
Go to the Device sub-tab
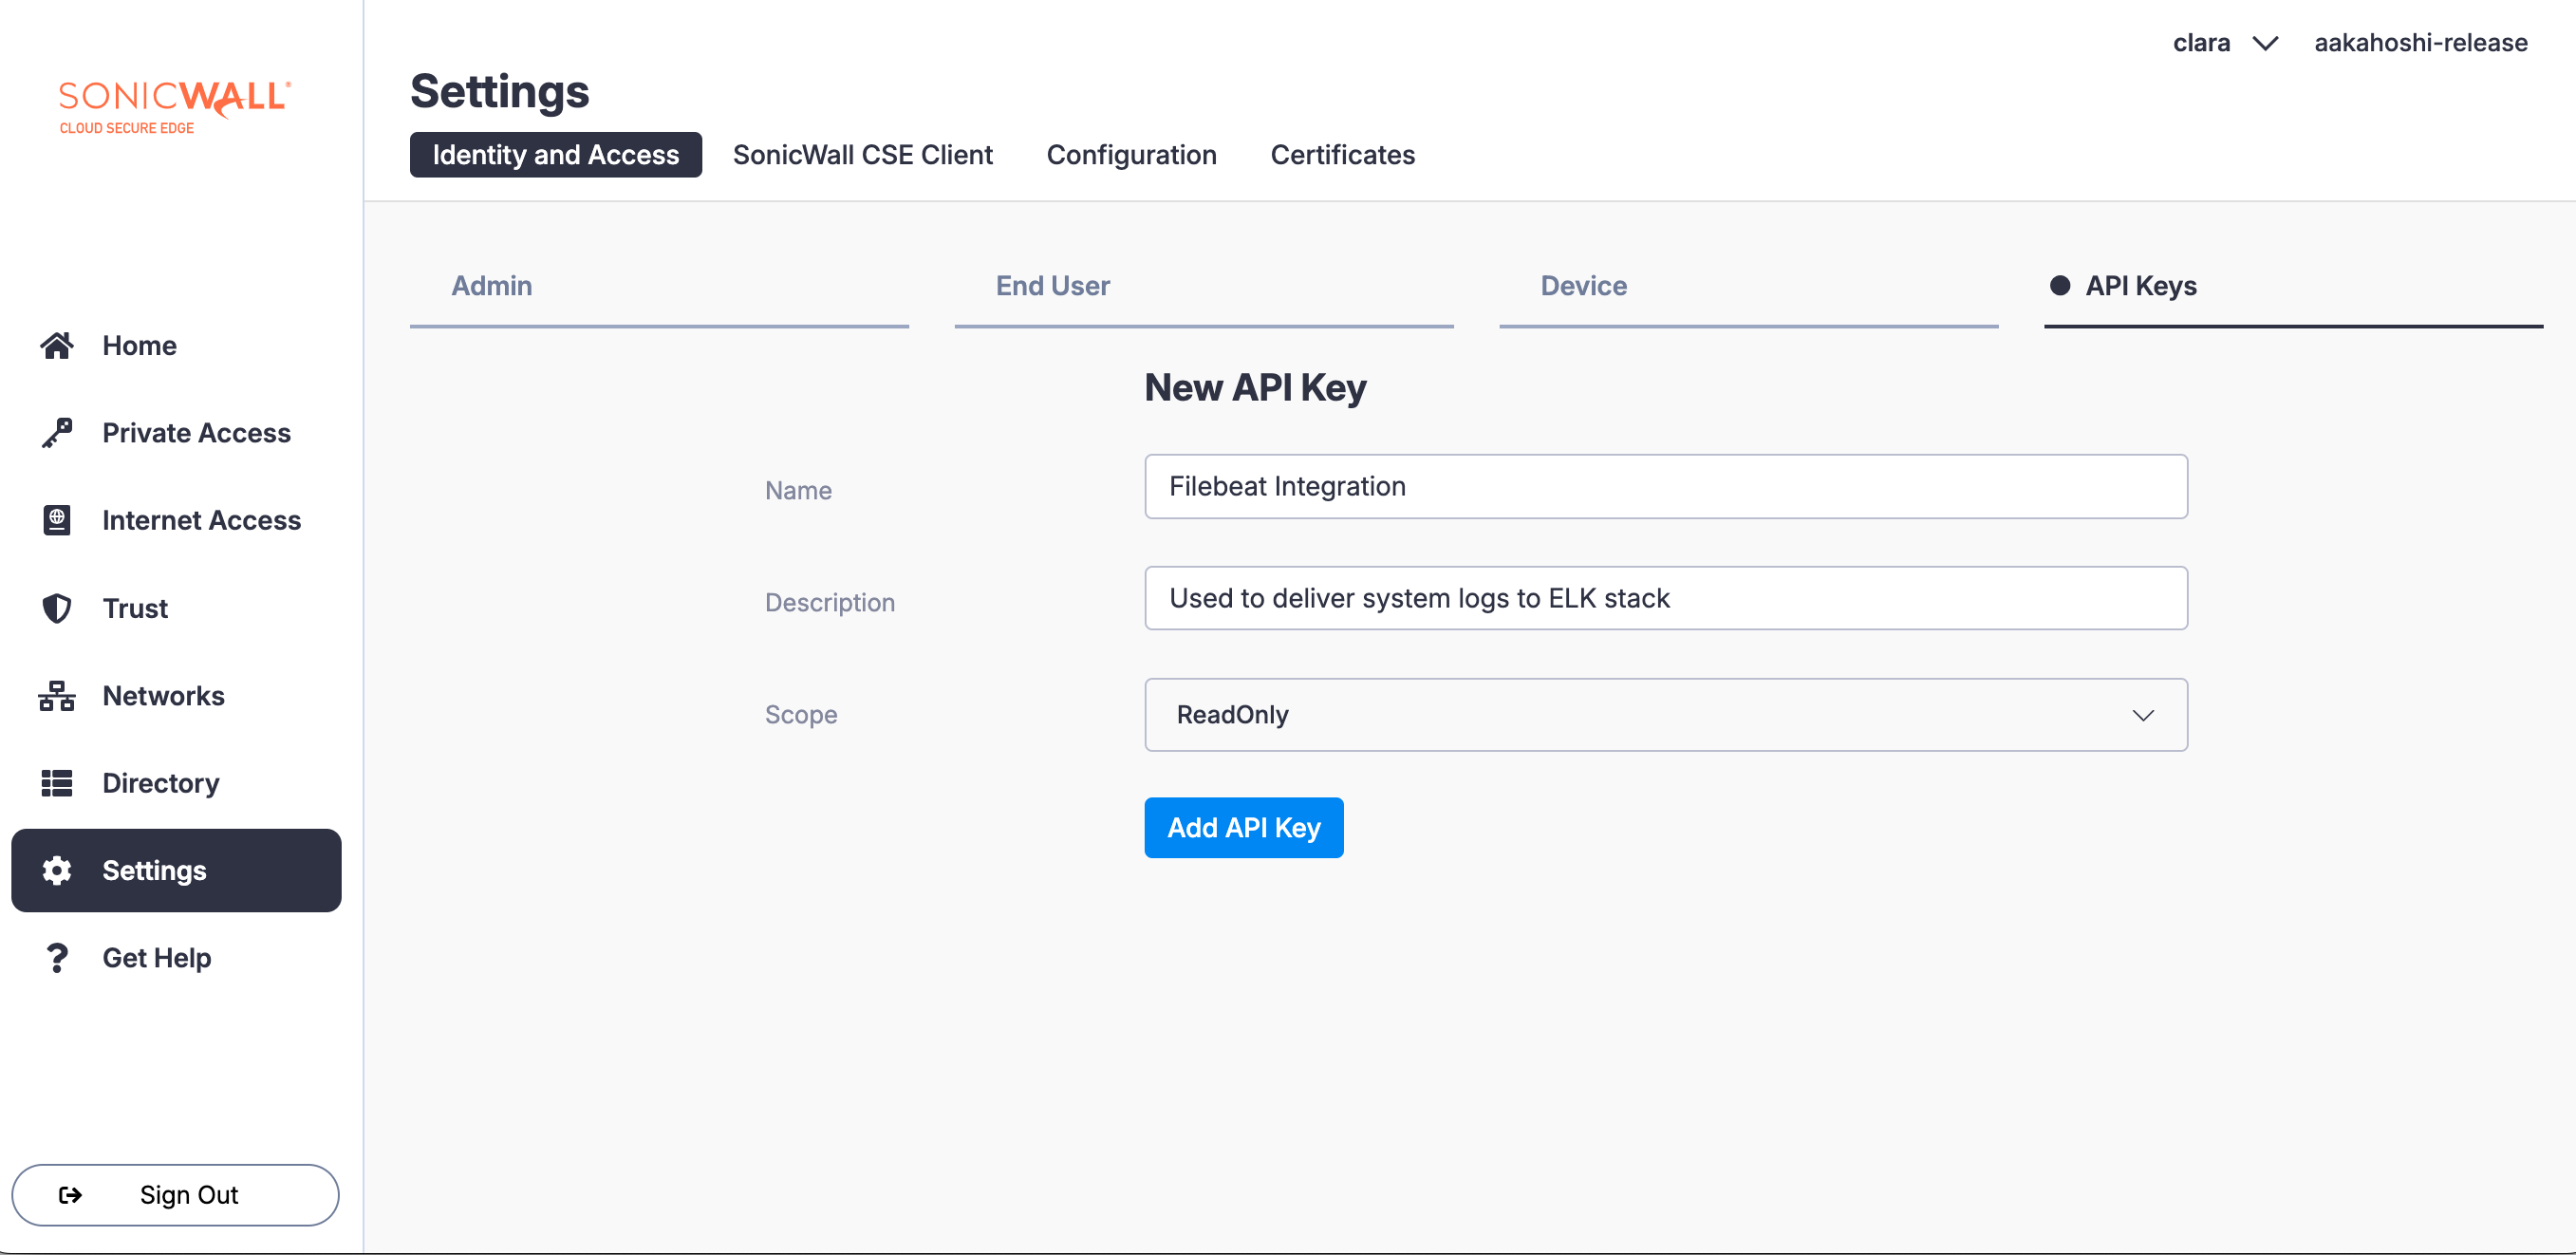coord(1583,286)
